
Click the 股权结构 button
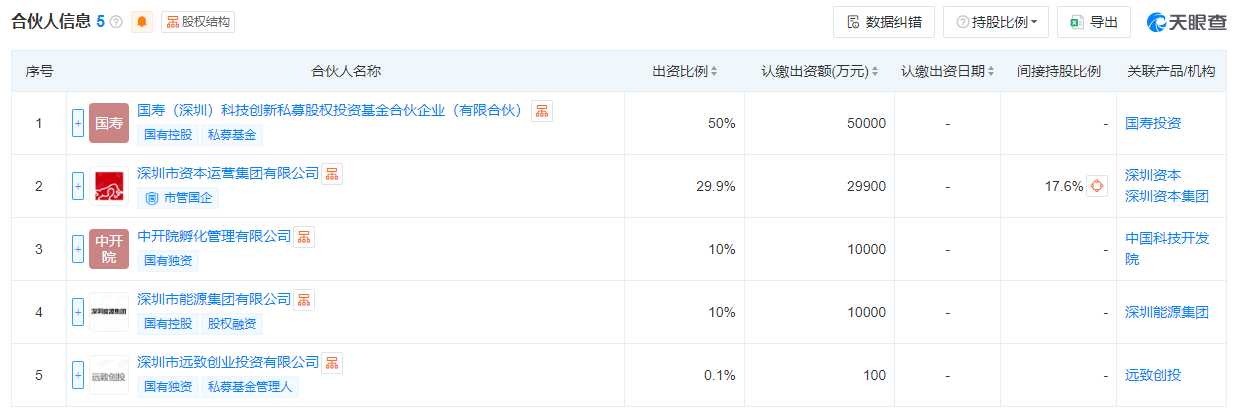pyautogui.click(x=198, y=22)
